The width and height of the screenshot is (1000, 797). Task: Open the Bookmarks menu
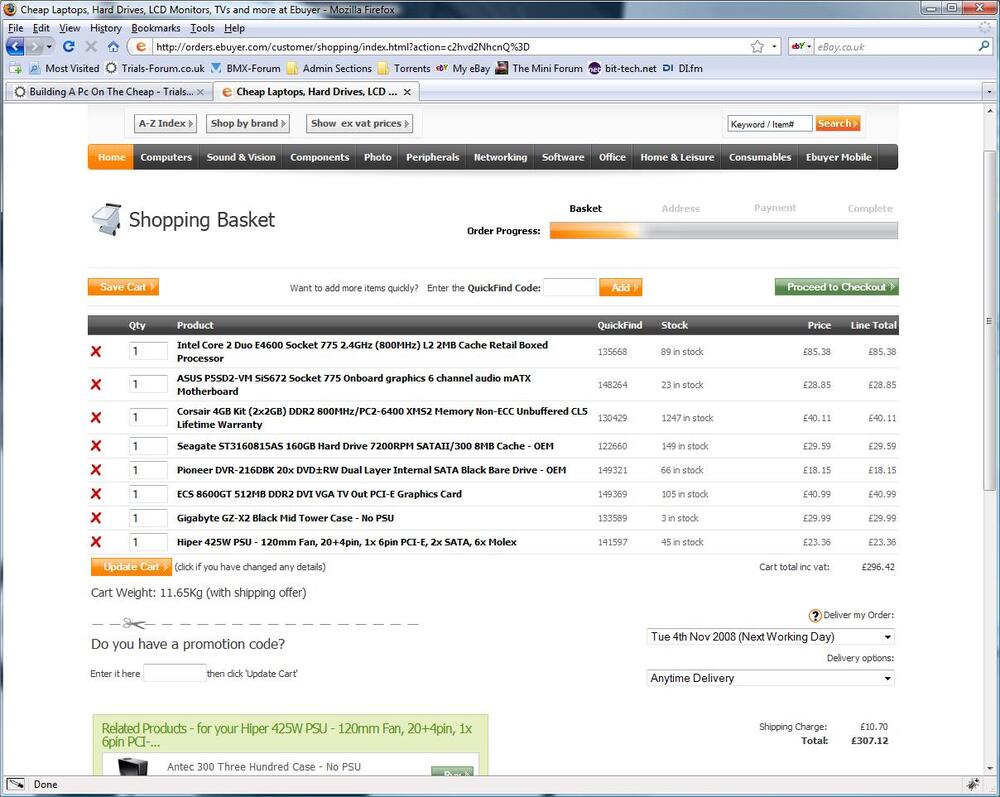156,28
